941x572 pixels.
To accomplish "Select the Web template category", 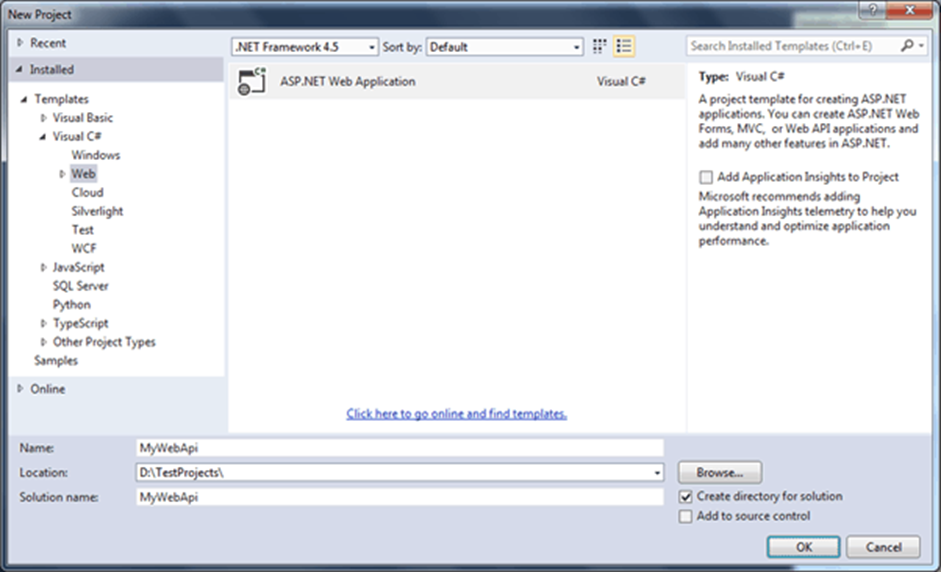I will point(83,174).
